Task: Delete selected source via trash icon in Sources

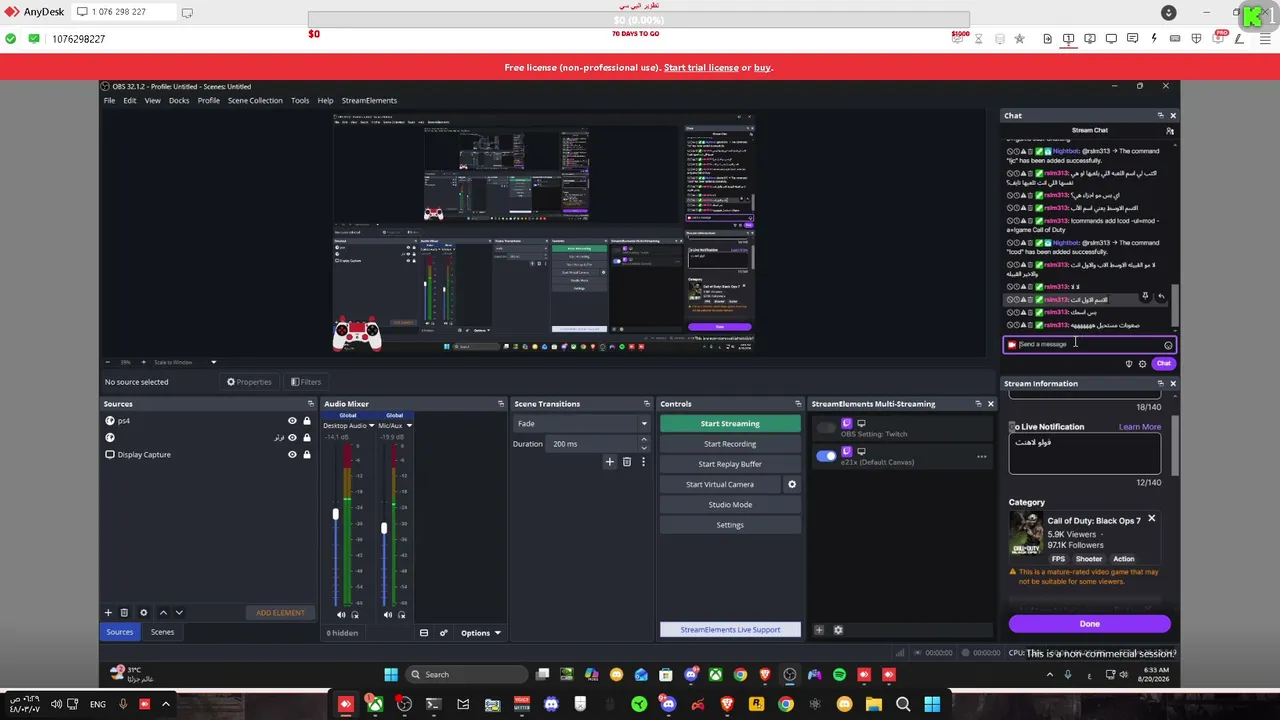Action: [x=124, y=612]
